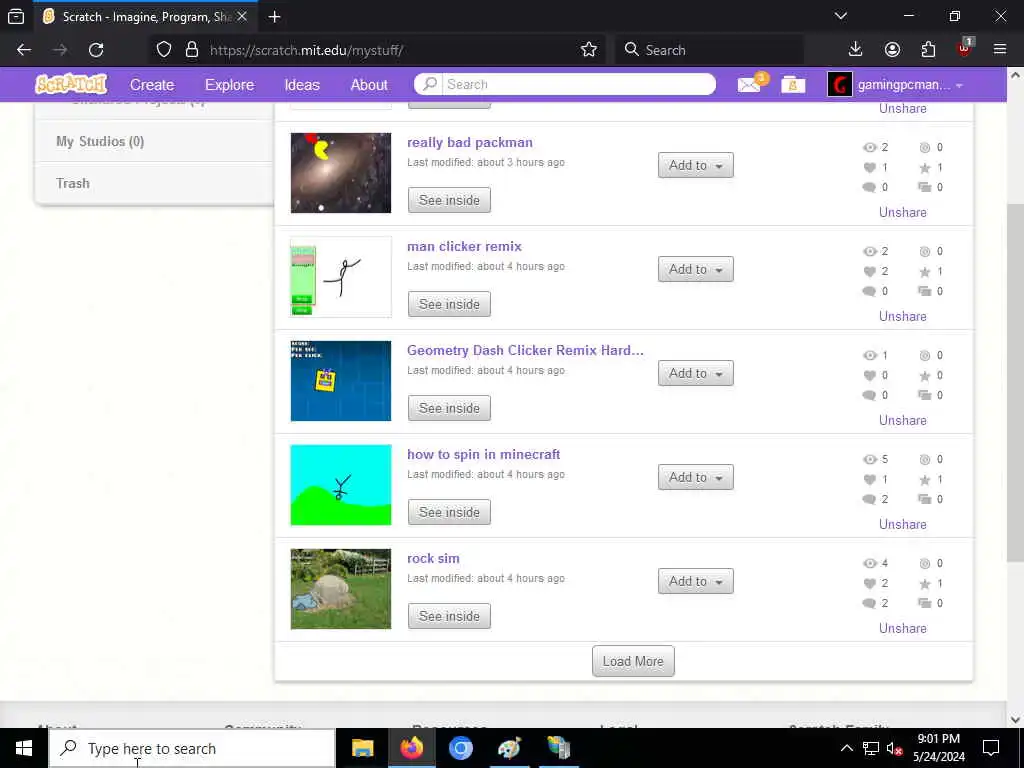This screenshot has height=768, width=1024.
Task: Open the Create menu item
Action: (152, 85)
